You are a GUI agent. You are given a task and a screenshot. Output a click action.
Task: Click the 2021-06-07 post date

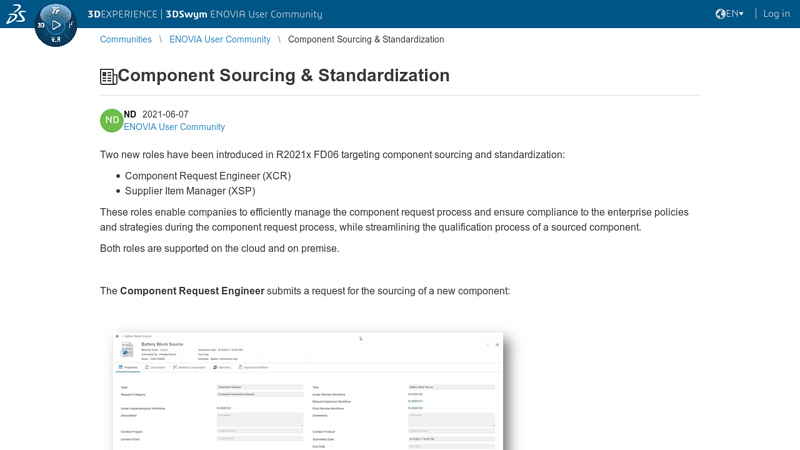pos(165,114)
